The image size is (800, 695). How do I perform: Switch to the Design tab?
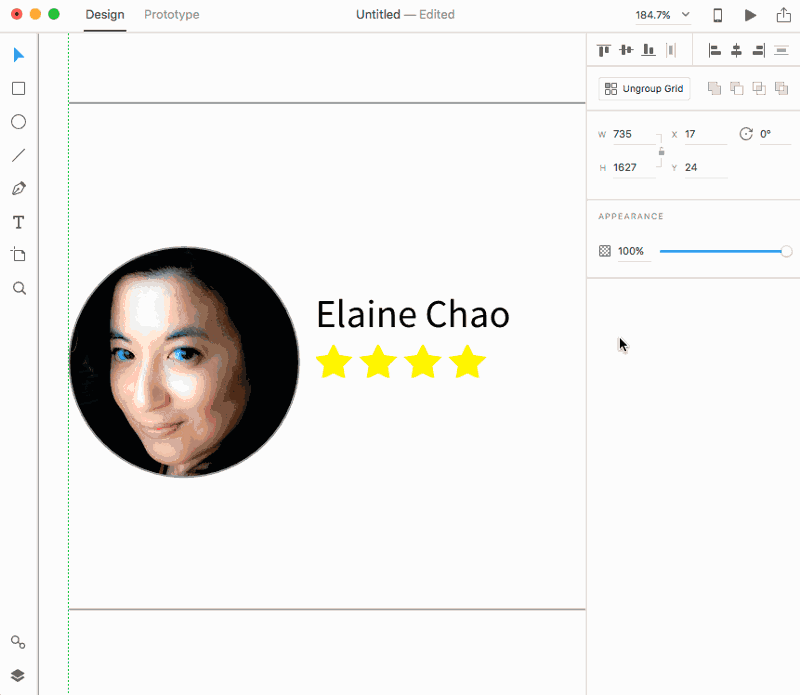pyautogui.click(x=105, y=15)
